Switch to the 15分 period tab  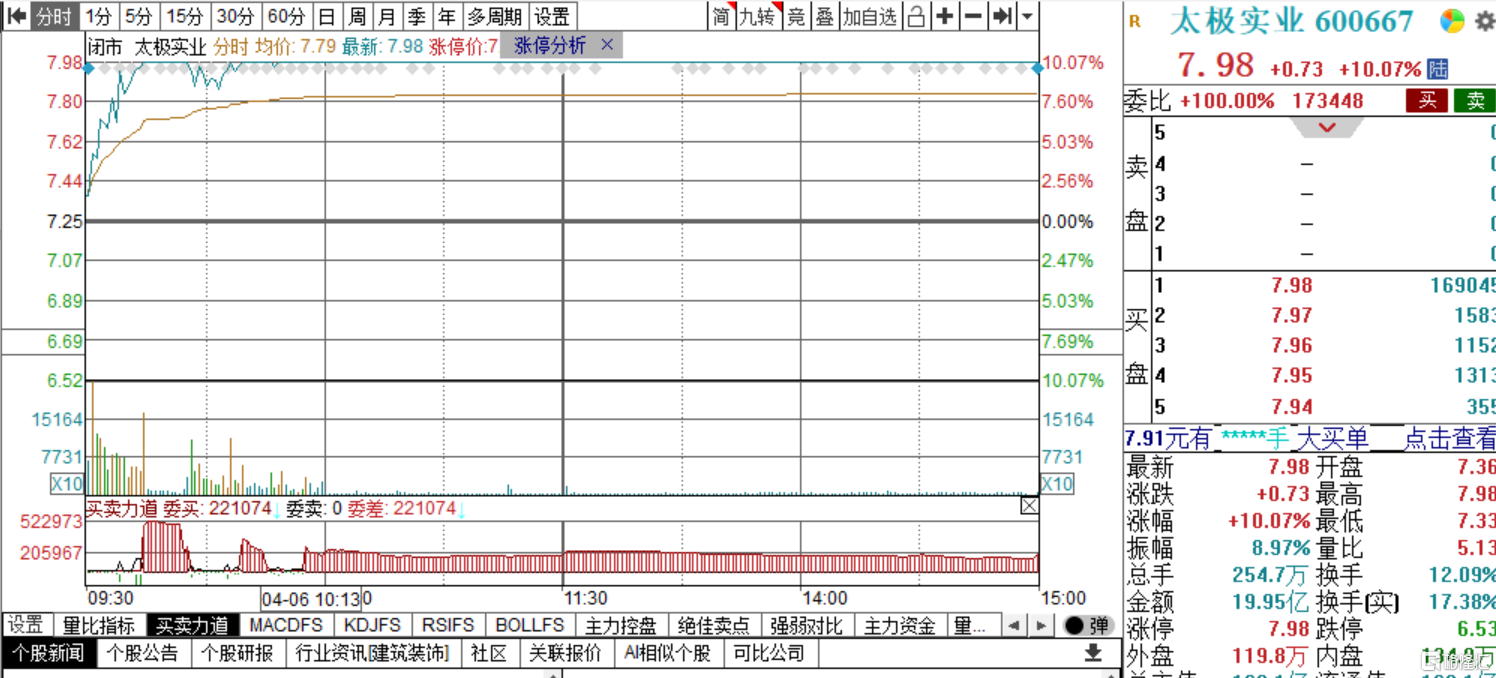185,16
